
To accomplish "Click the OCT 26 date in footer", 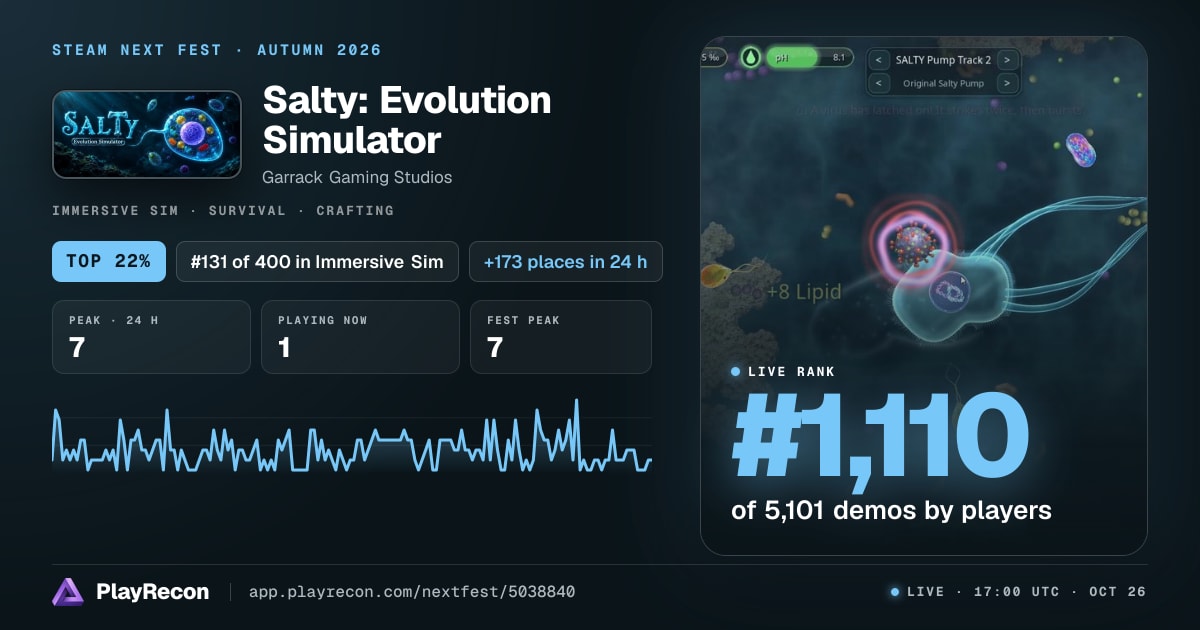I will (x=1117, y=592).
